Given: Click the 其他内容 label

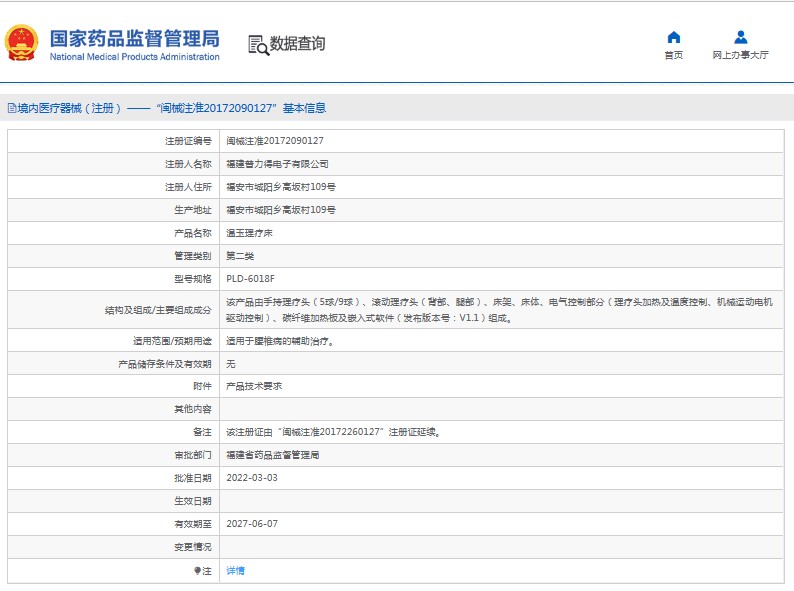Looking at the screenshot, I should coord(192,409).
